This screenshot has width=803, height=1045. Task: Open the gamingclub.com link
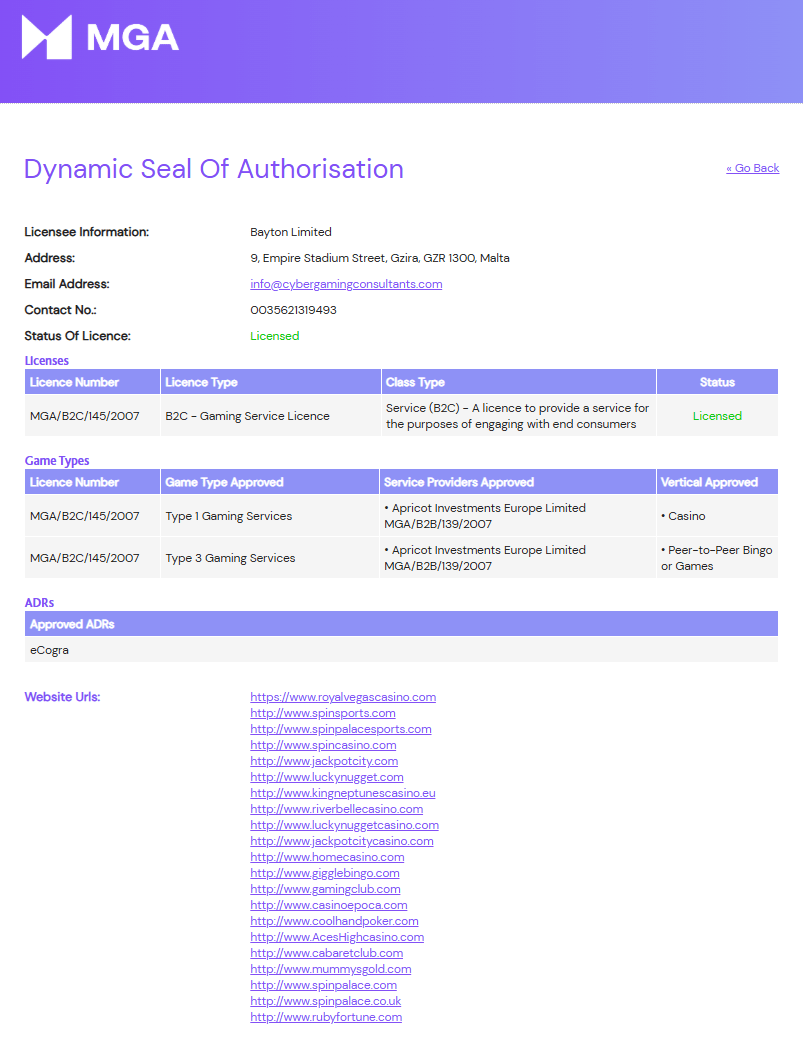325,889
